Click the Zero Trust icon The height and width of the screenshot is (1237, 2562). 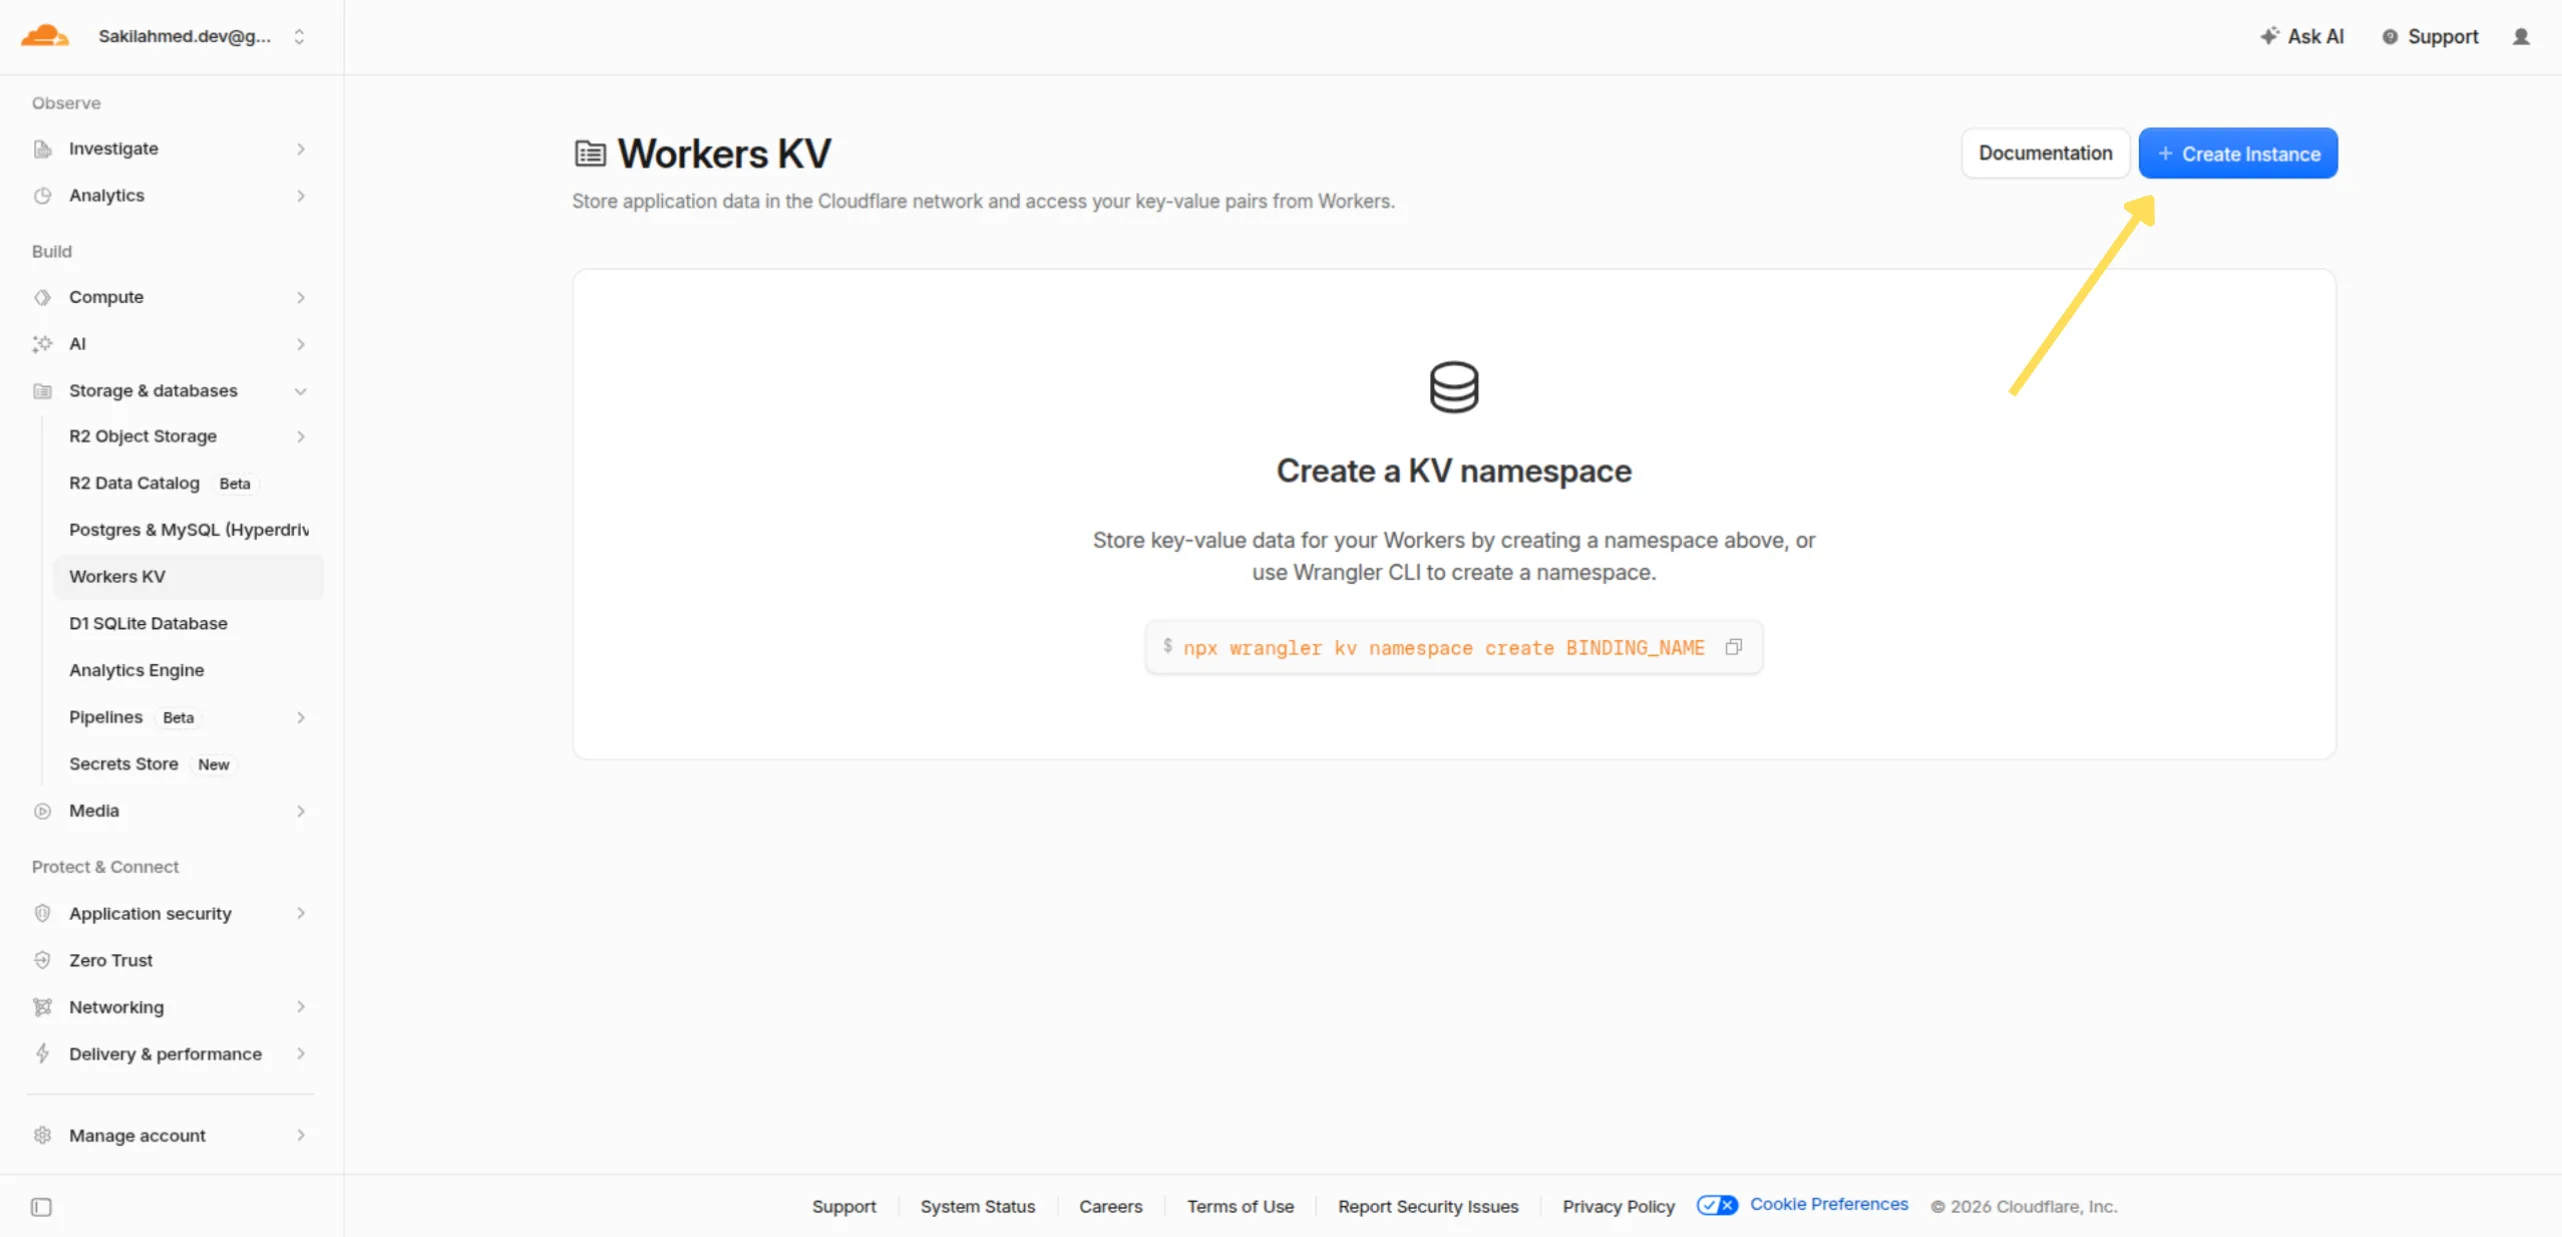pyautogui.click(x=42, y=960)
